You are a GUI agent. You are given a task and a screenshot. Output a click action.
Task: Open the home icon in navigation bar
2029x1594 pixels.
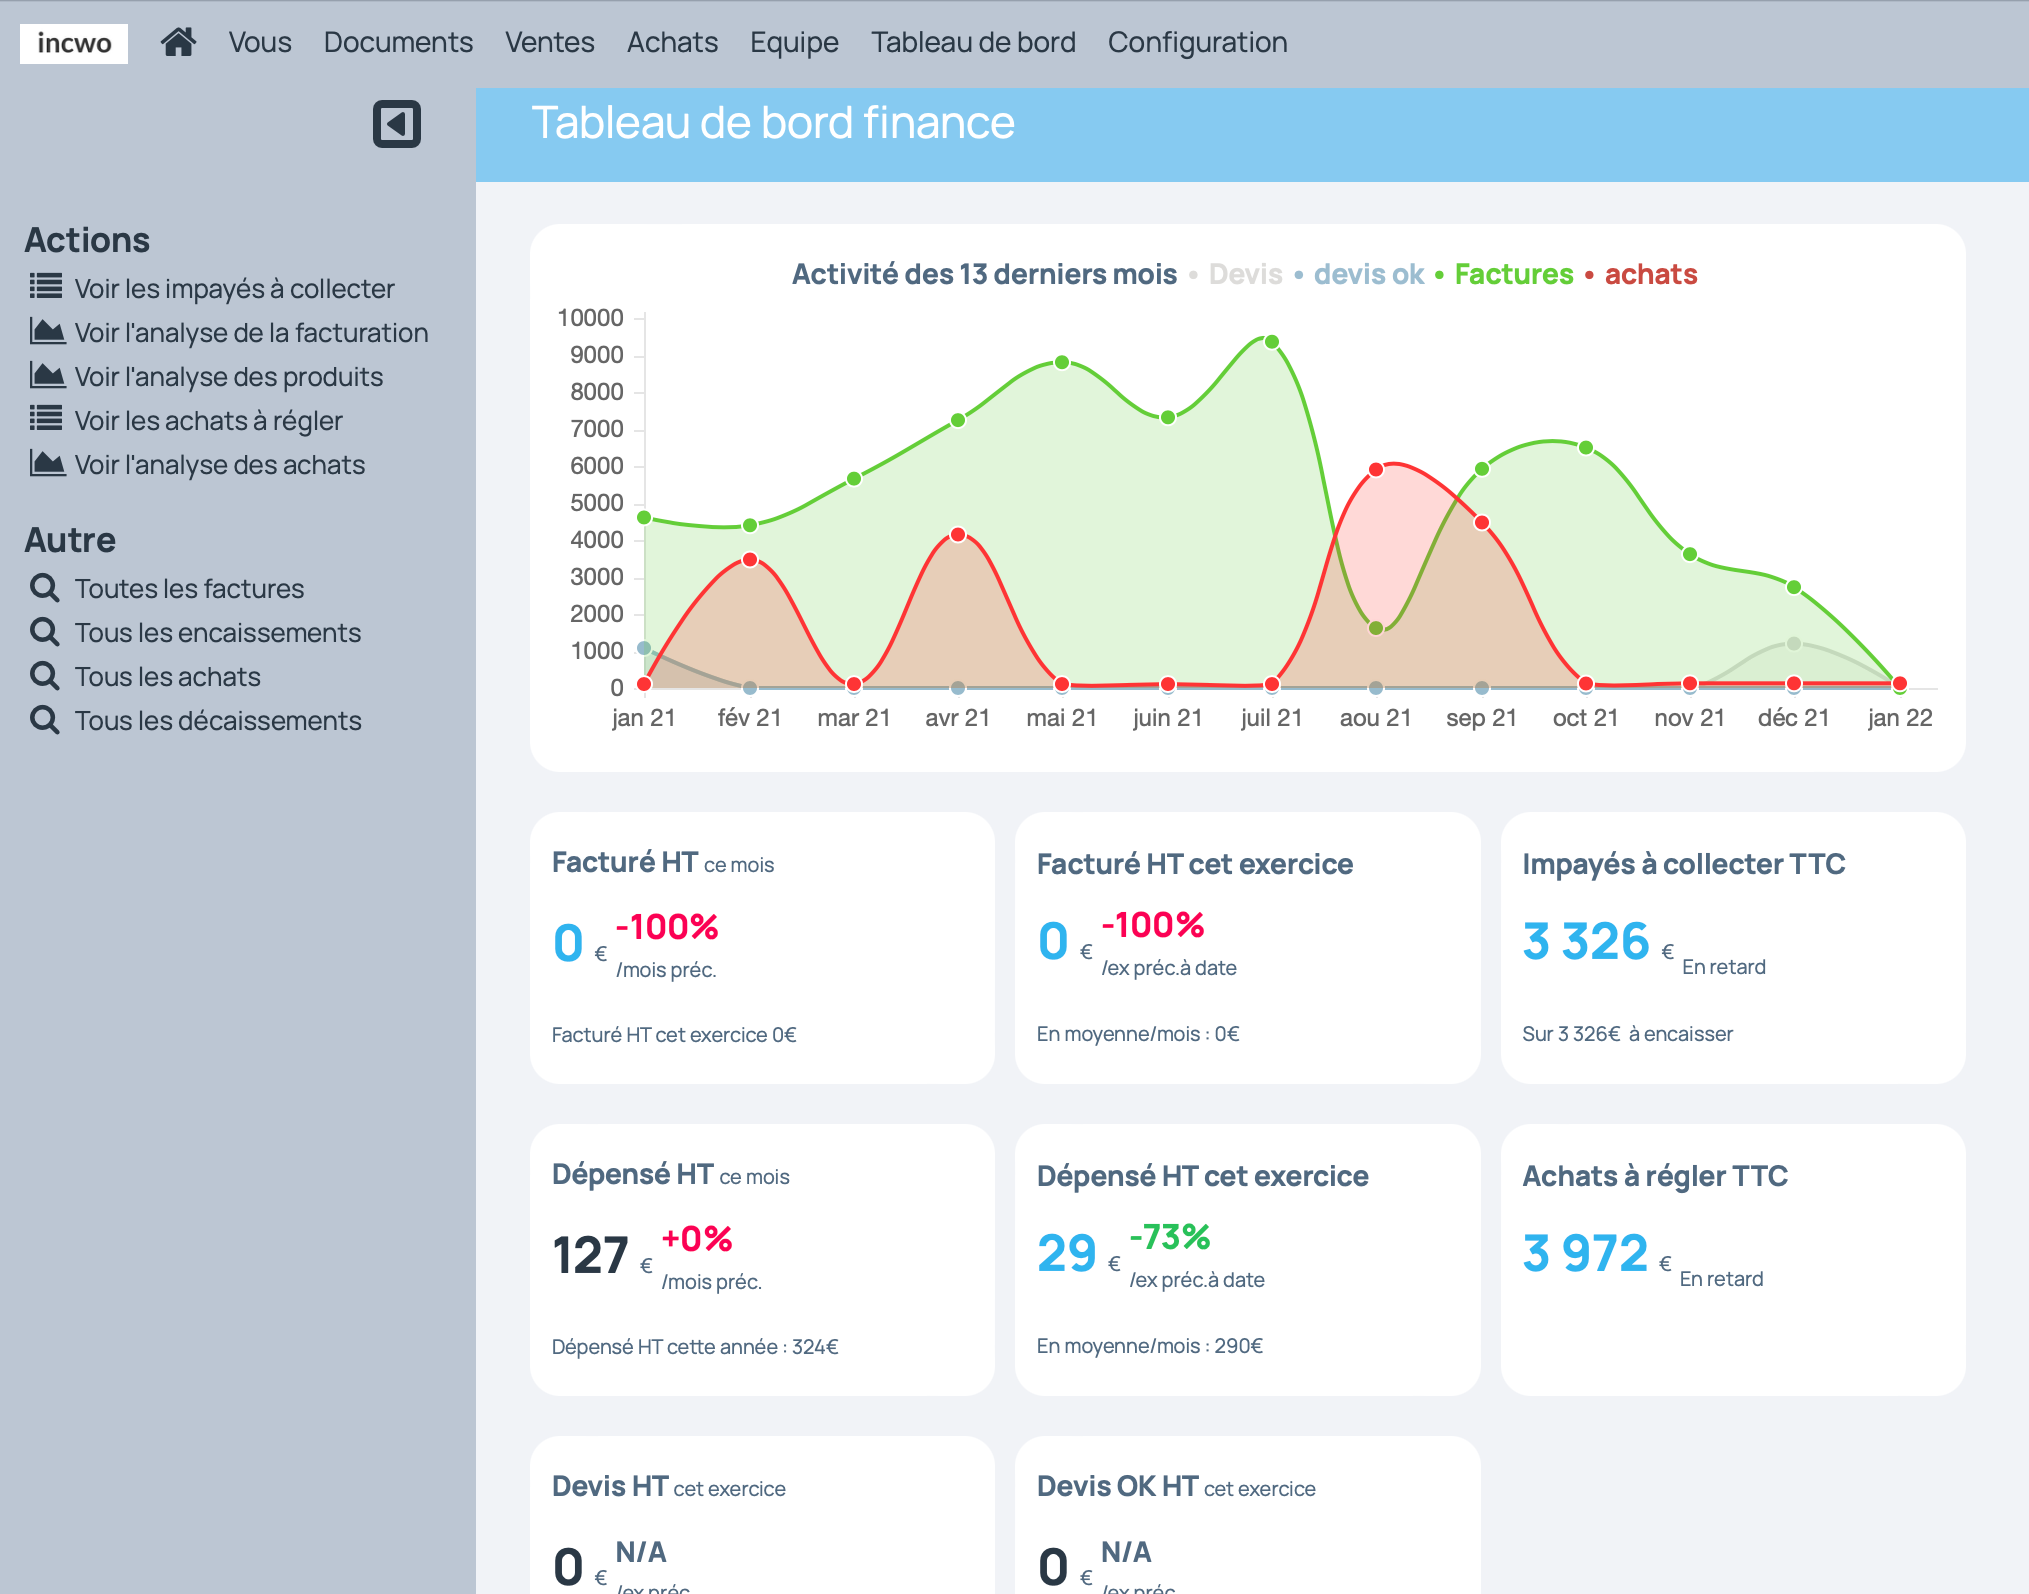[179, 41]
